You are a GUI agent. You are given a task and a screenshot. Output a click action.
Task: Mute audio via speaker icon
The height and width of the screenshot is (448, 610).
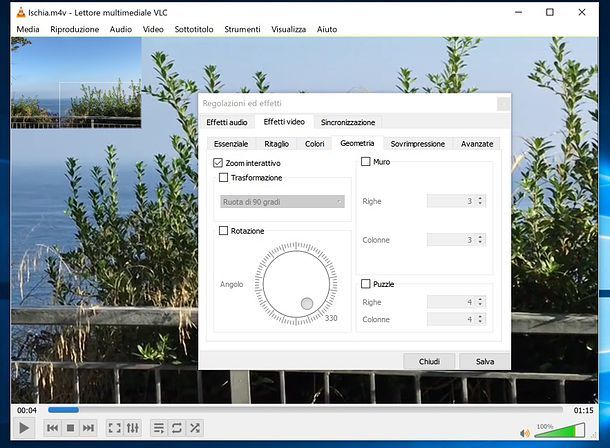pyautogui.click(x=525, y=433)
